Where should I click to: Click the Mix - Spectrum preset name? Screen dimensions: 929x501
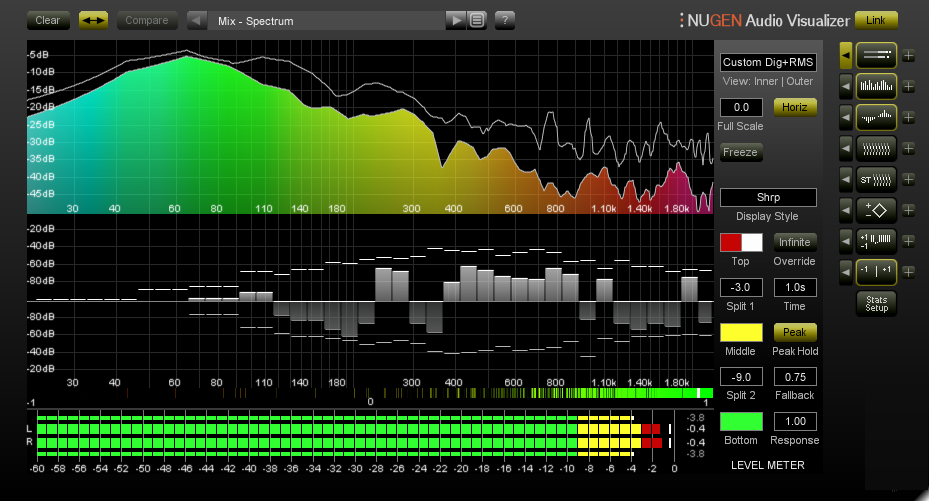pyautogui.click(x=256, y=21)
